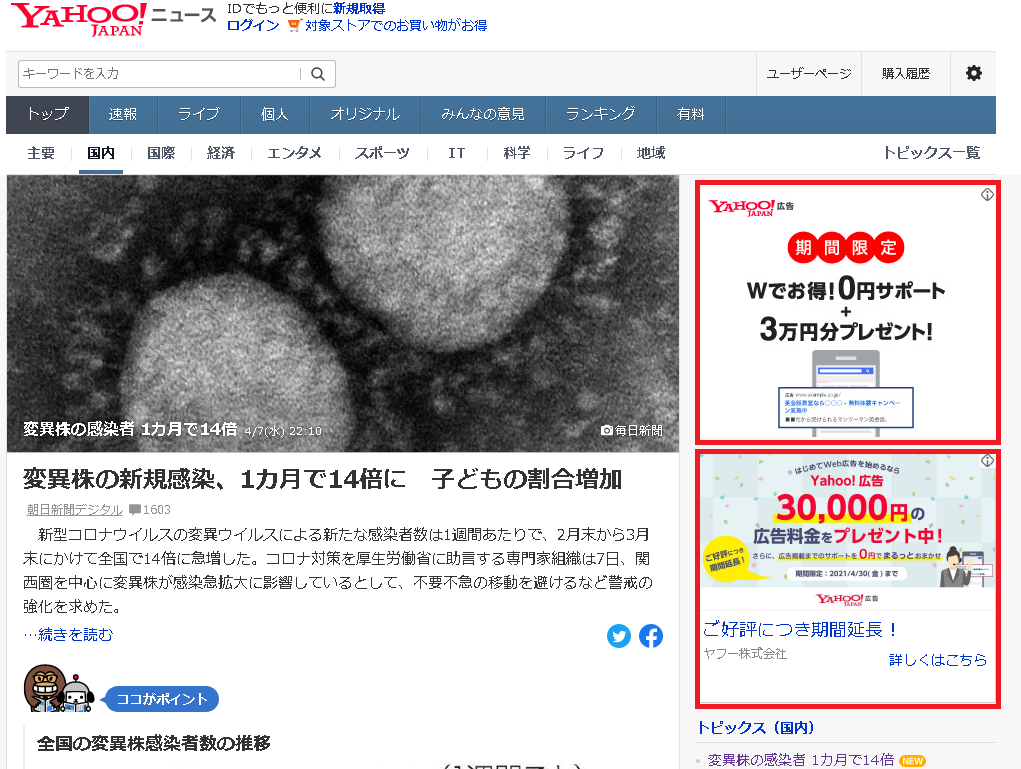This screenshot has width=1021, height=769.
Task: Click トピックス（国内）heading
Action: point(755,727)
